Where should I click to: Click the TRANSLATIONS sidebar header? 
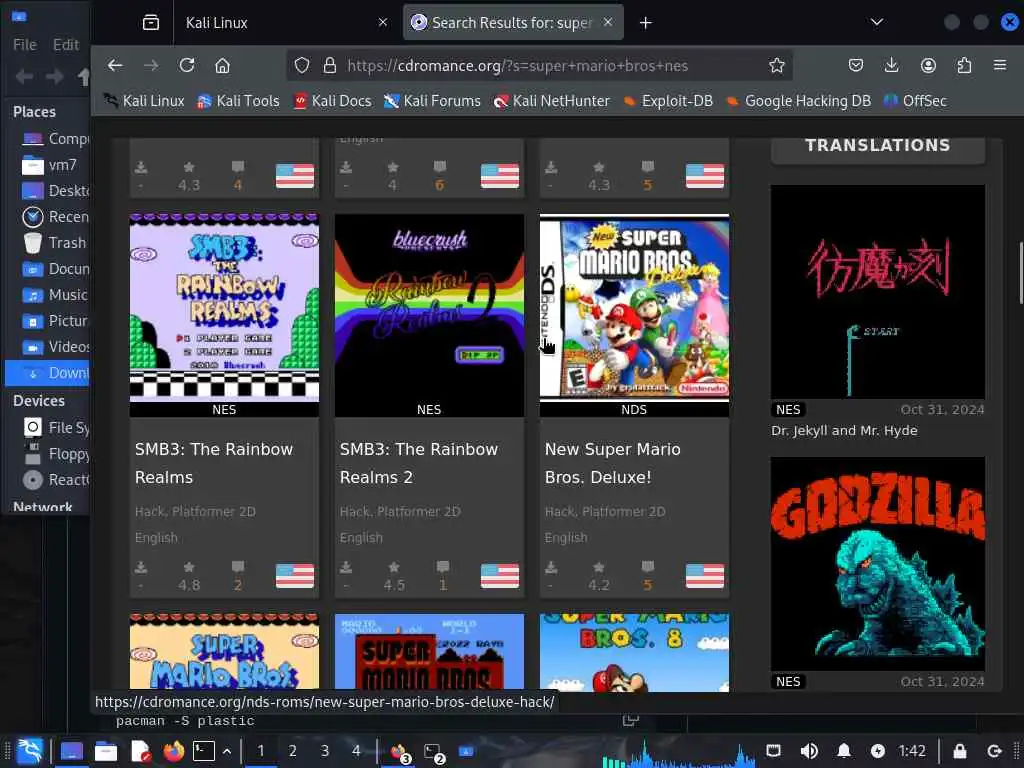(x=877, y=146)
